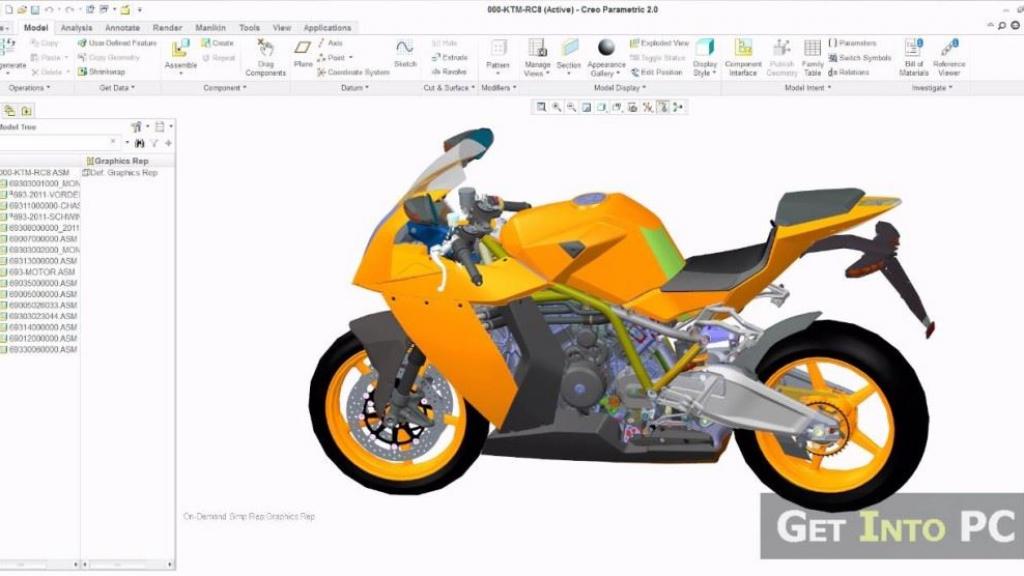Screen dimensions: 1024x576
Task: Click the Def. Graphics Rep cell
Action: (121, 172)
